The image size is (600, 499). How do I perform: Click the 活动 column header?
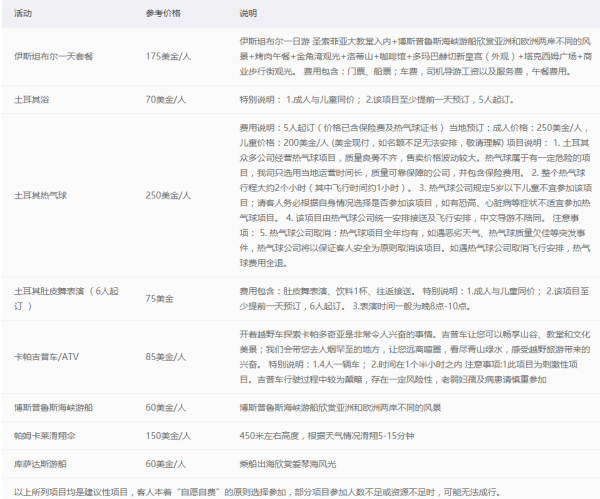click(23, 13)
